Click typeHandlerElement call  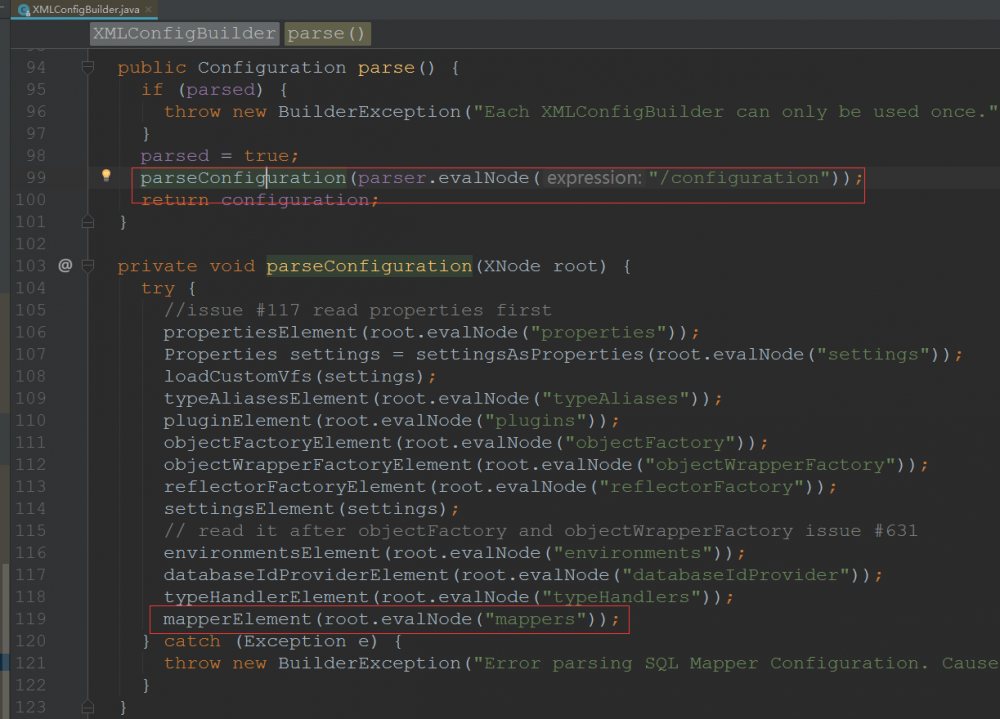click(x=266, y=597)
